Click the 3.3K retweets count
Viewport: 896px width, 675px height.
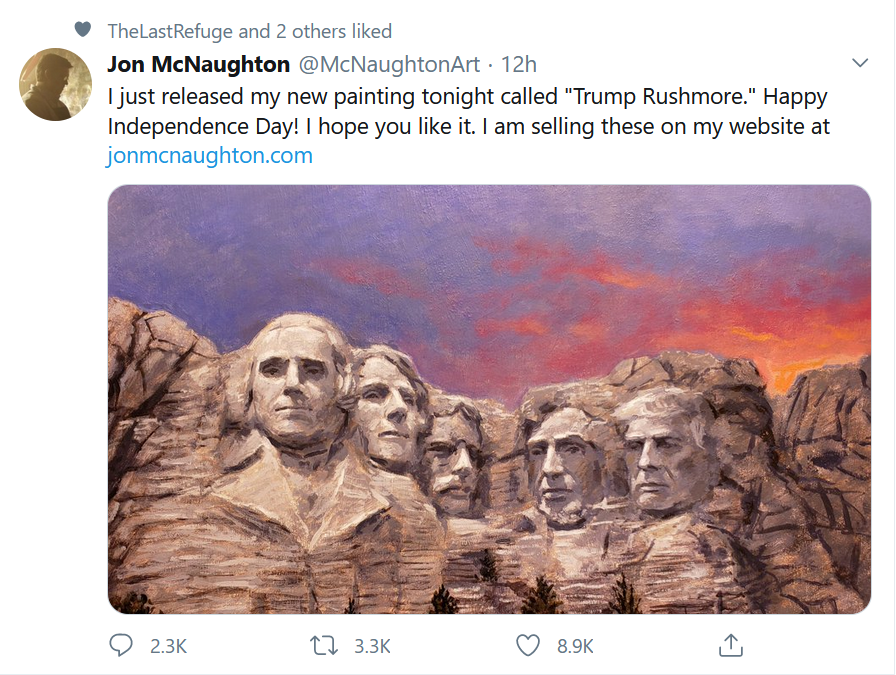372,647
